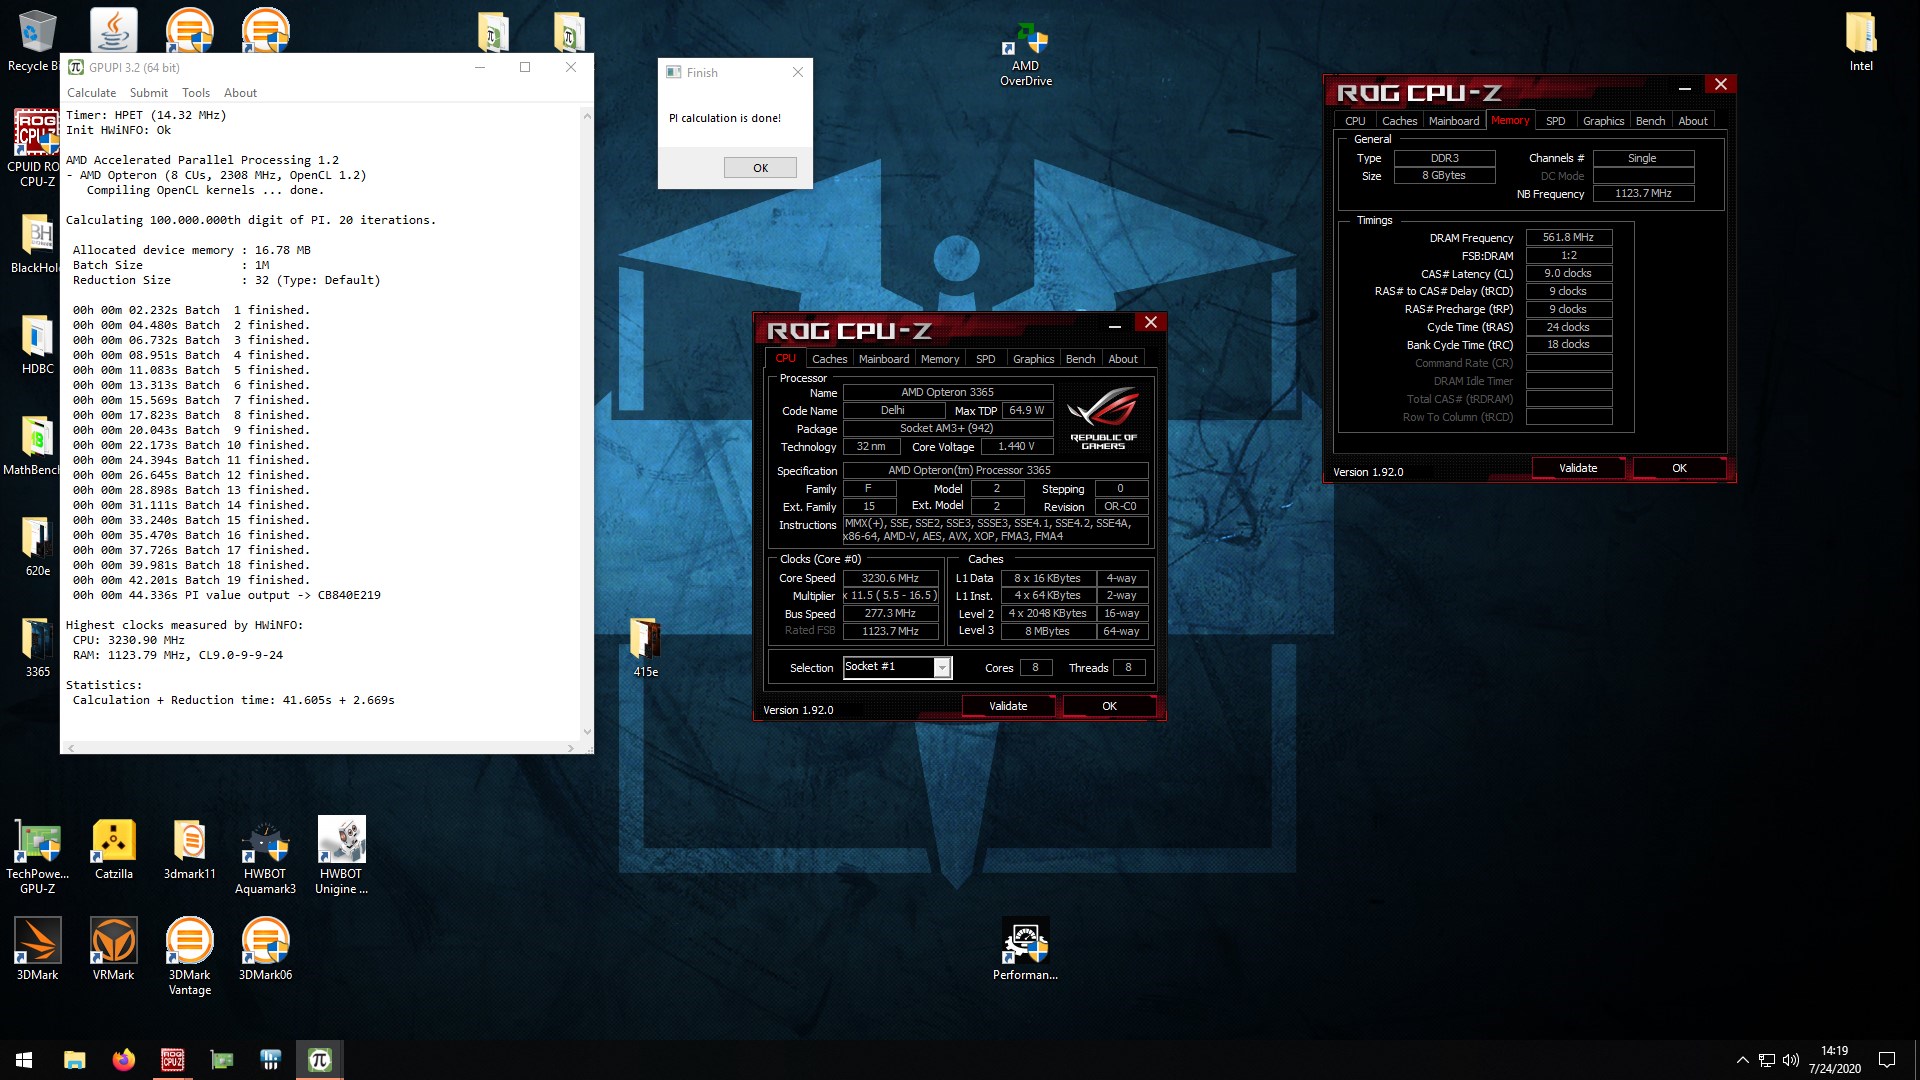Open the 3365 desktop folder
Screen dimensions: 1920x1080
(x=37, y=647)
